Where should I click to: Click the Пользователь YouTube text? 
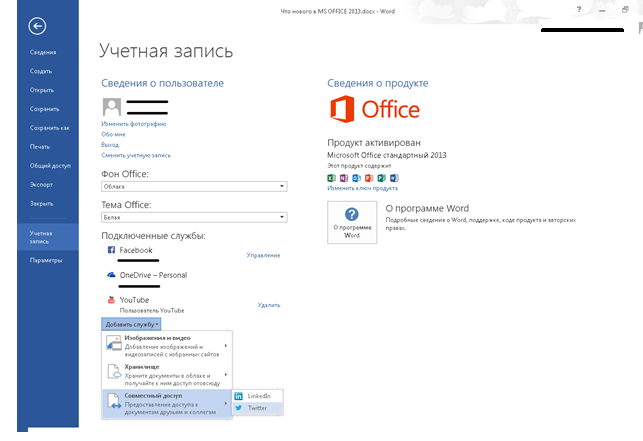[x=152, y=311]
